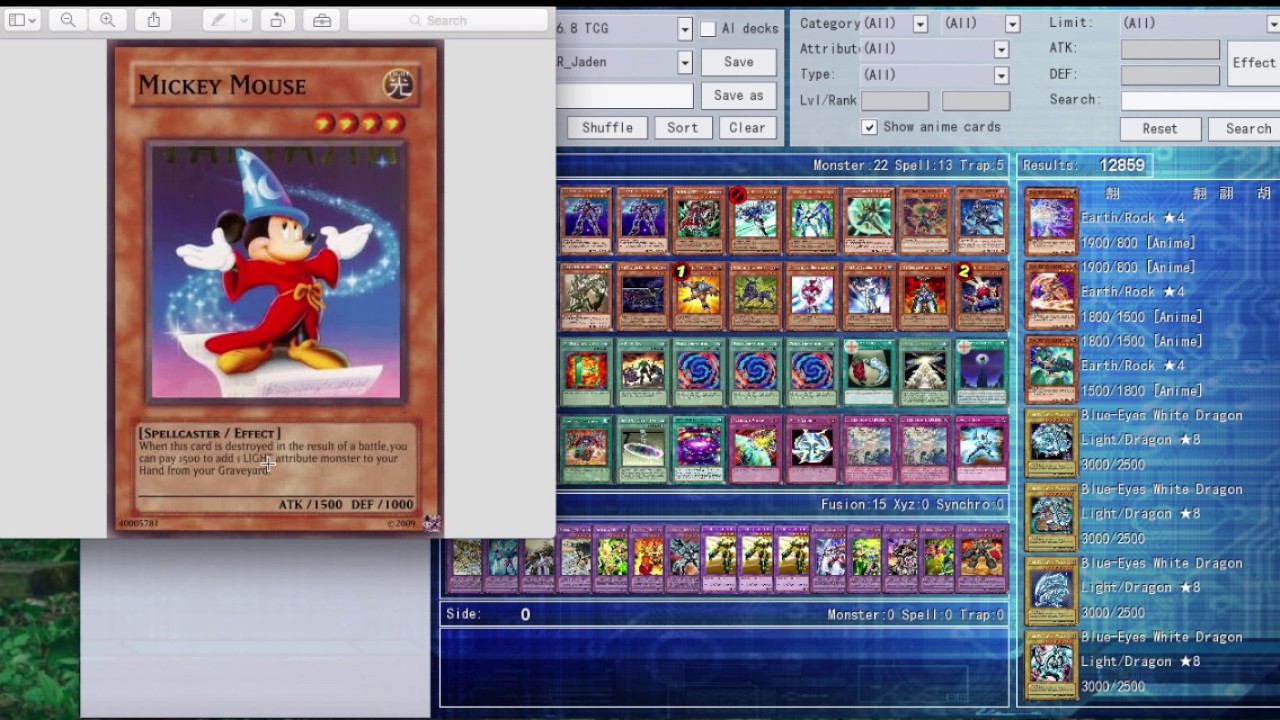The height and width of the screenshot is (720, 1280).
Task: Sort the deck cards
Action: (683, 128)
